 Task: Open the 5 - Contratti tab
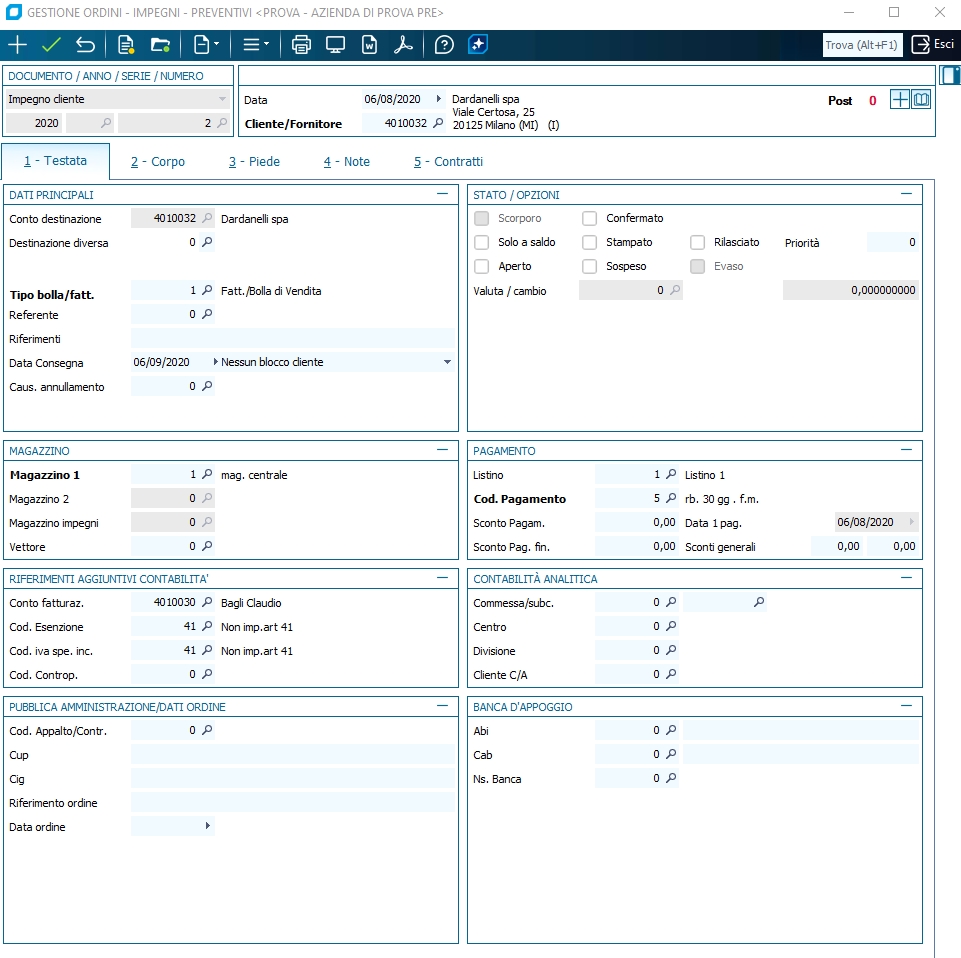pyautogui.click(x=448, y=161)
